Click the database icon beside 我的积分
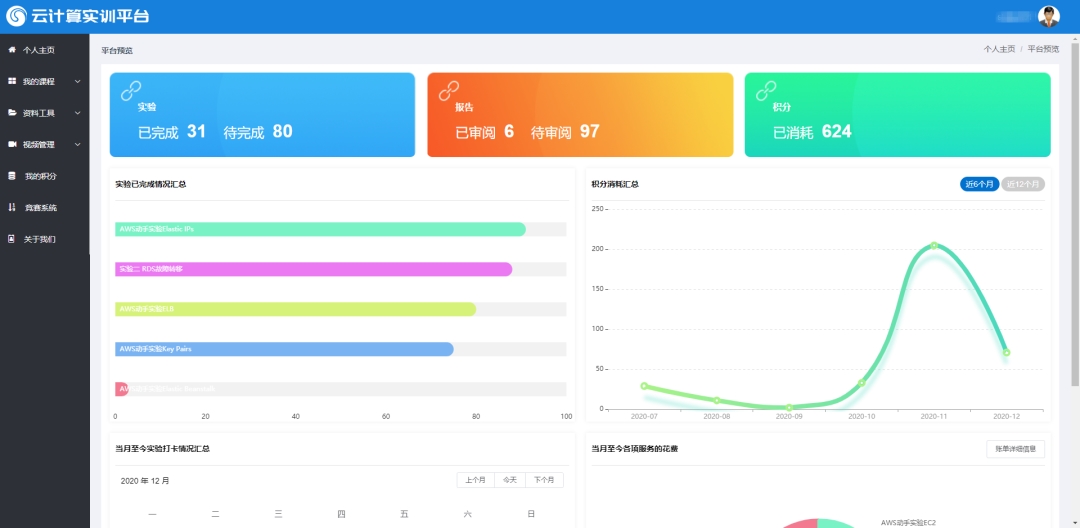The height and width of the screenshot is (528, 1080). click(x=12, y=176)
